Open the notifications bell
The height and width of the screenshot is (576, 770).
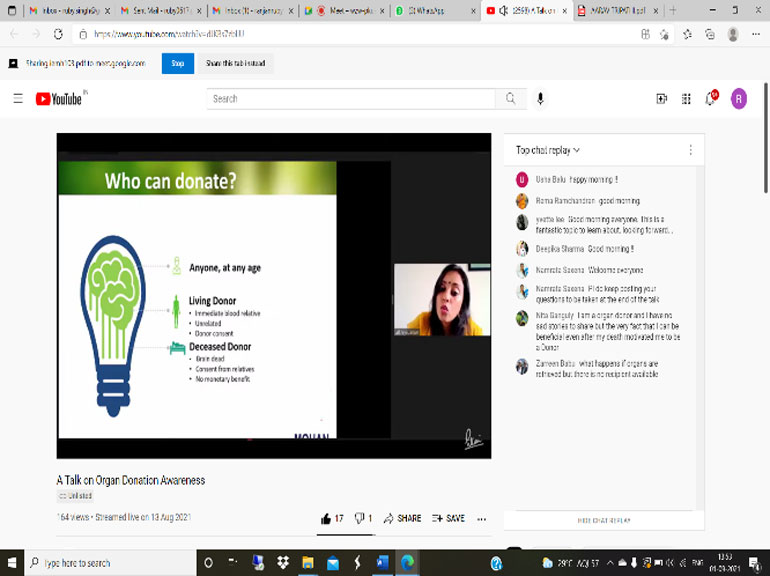711,99
